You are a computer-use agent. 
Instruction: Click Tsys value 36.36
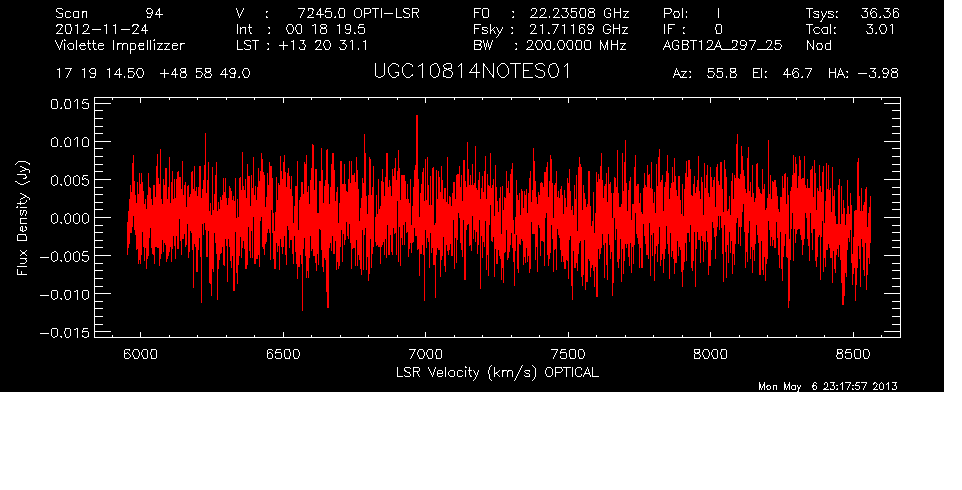point(879,13)
